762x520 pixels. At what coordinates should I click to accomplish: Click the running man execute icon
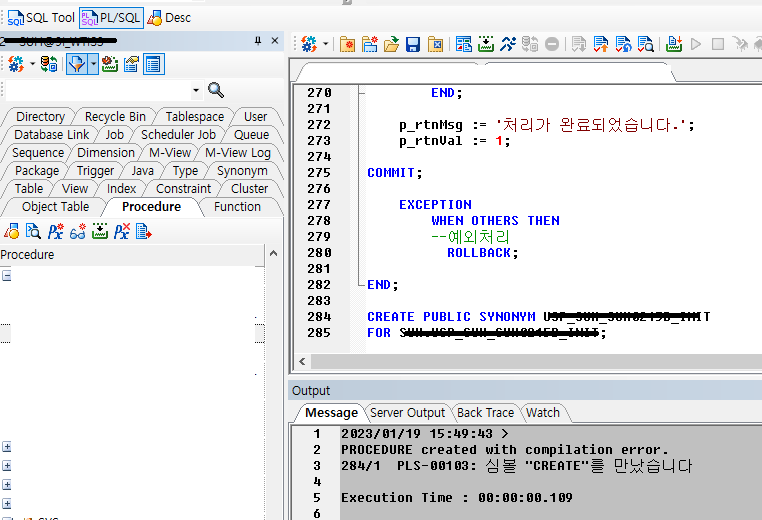pyautogui.click(x=509, y=44)
